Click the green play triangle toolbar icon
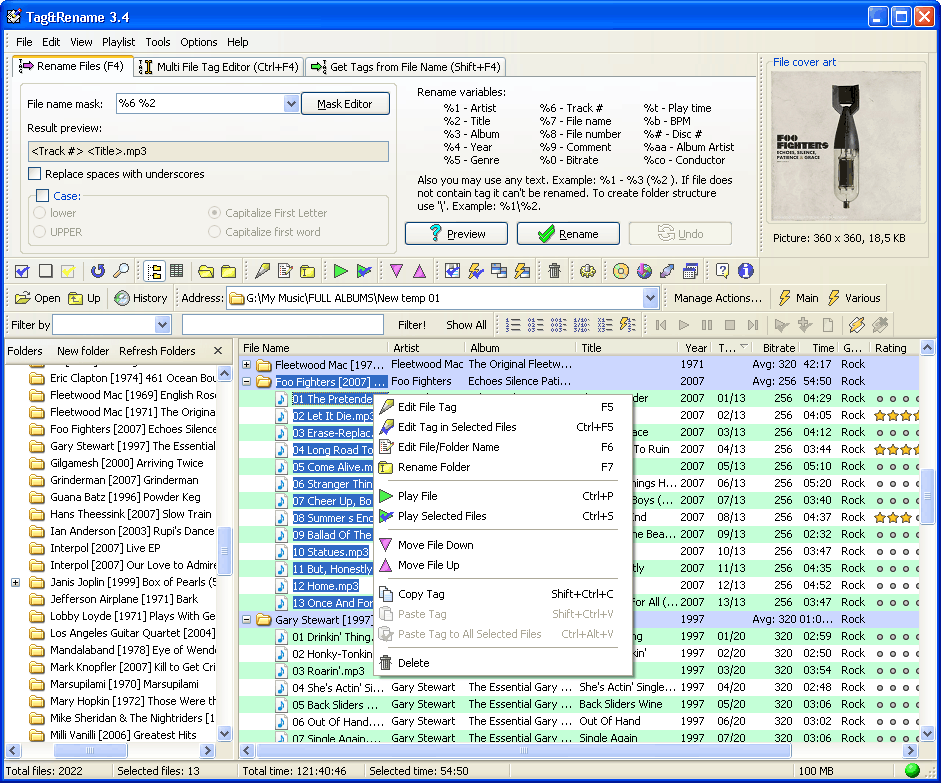Screen dimensions: 941x783 click(x=341, y=271)
